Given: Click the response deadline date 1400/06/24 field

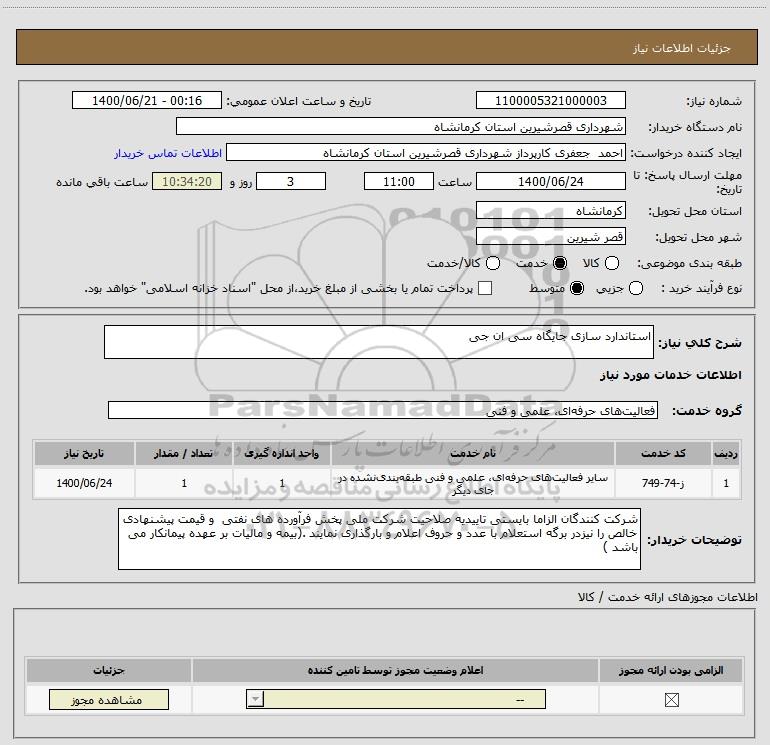Looking at the screenshot, I should tap(550, 181).
